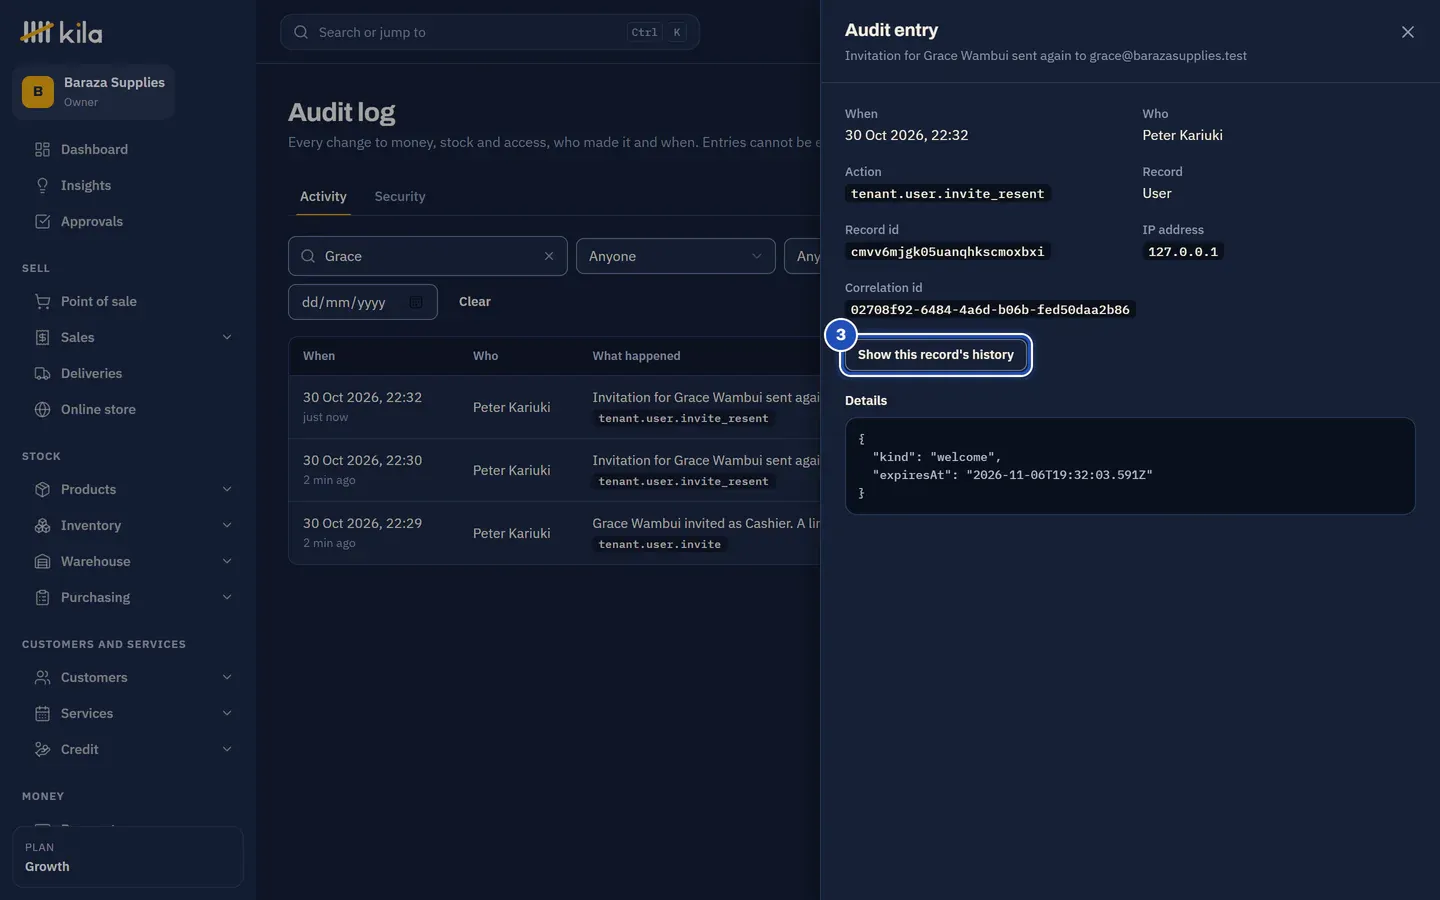Select the 22:29 Grace Wambui invited row
The width and height of the screenshot is (1440, 900).
555,533
